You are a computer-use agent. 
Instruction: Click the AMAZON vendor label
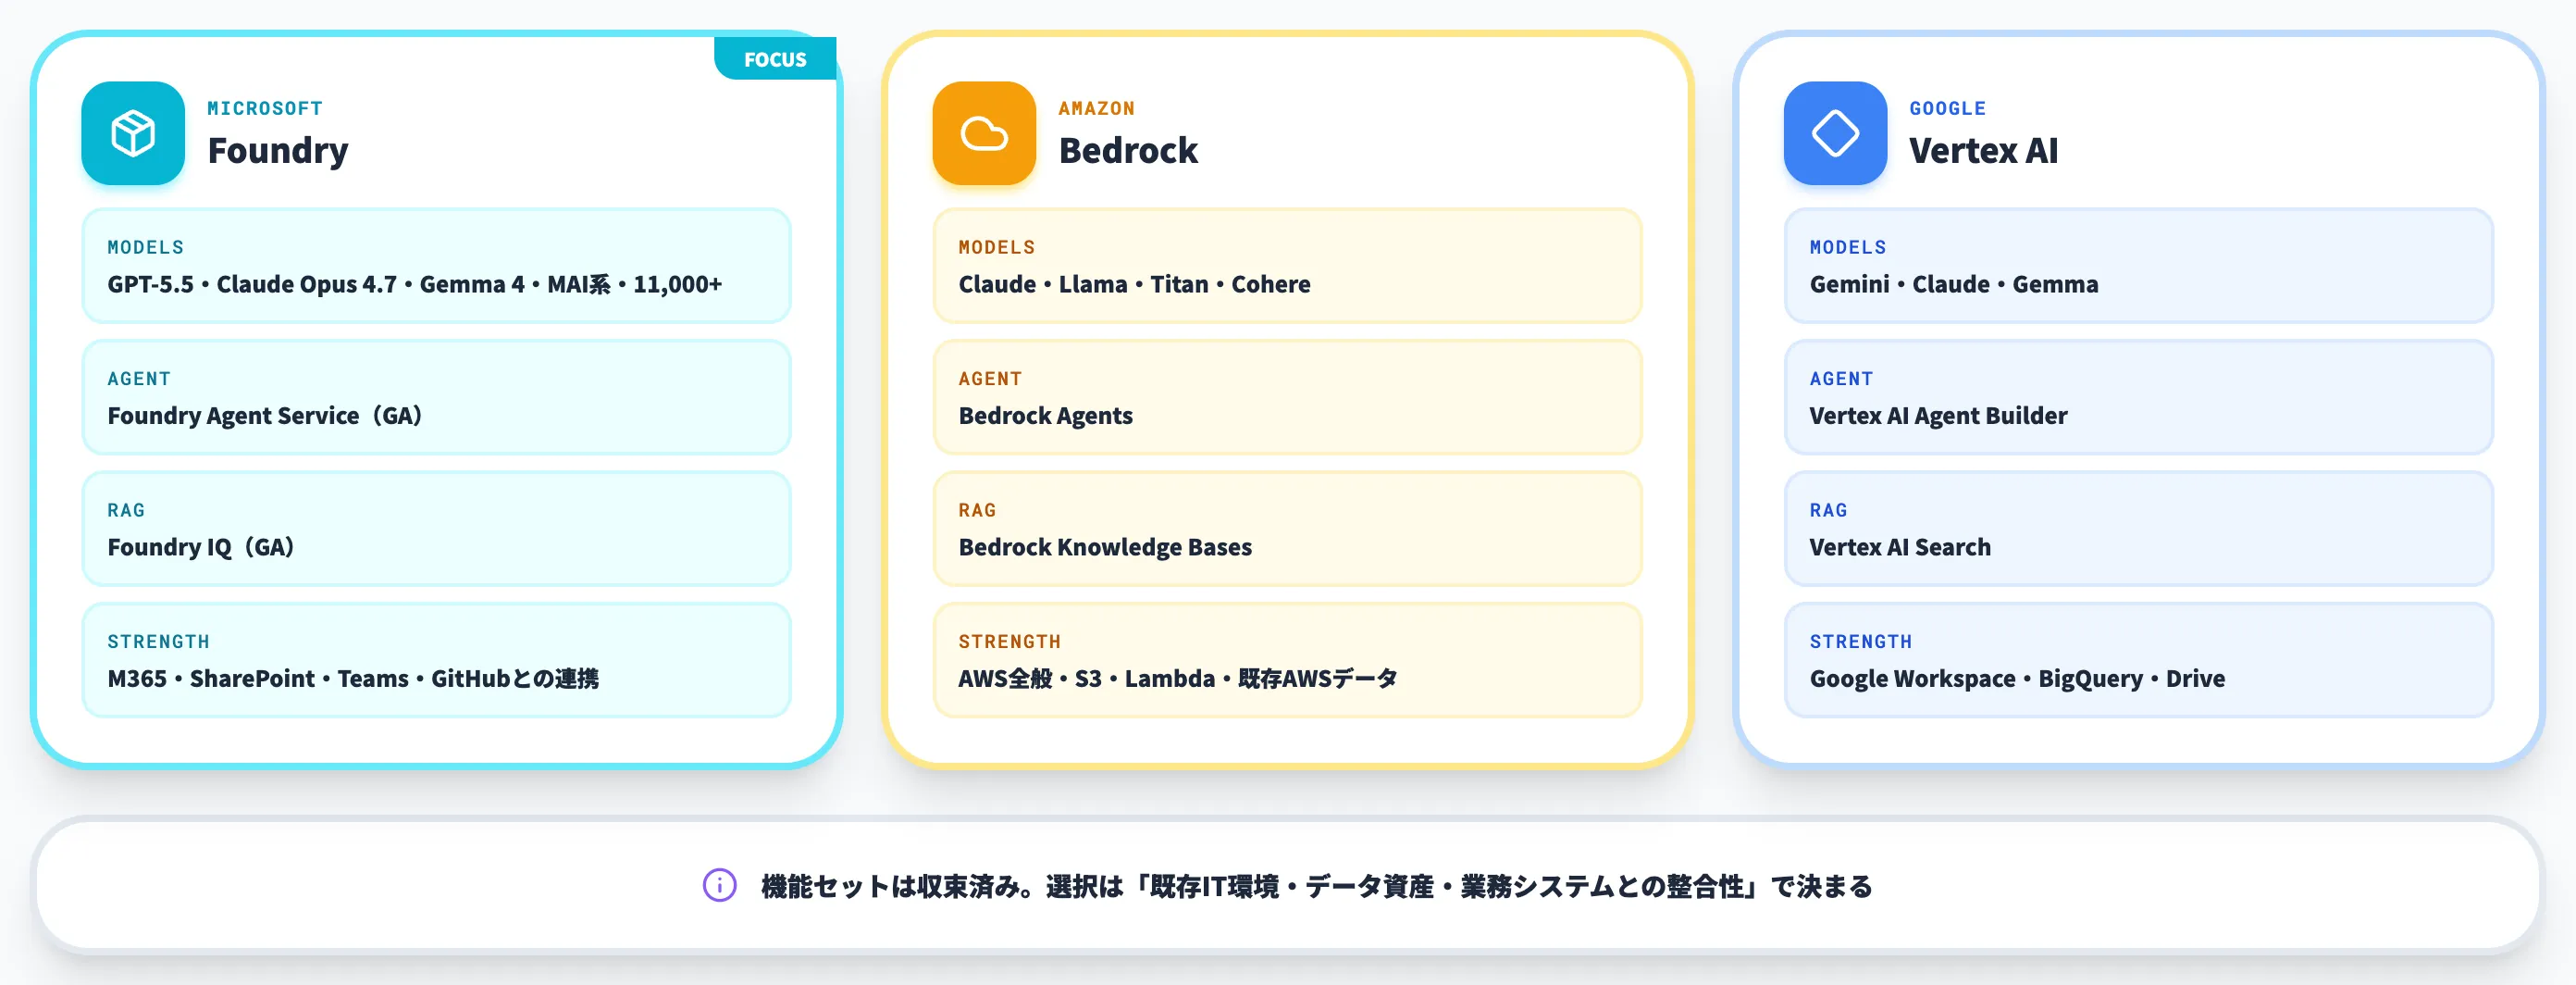point(1096,108)
